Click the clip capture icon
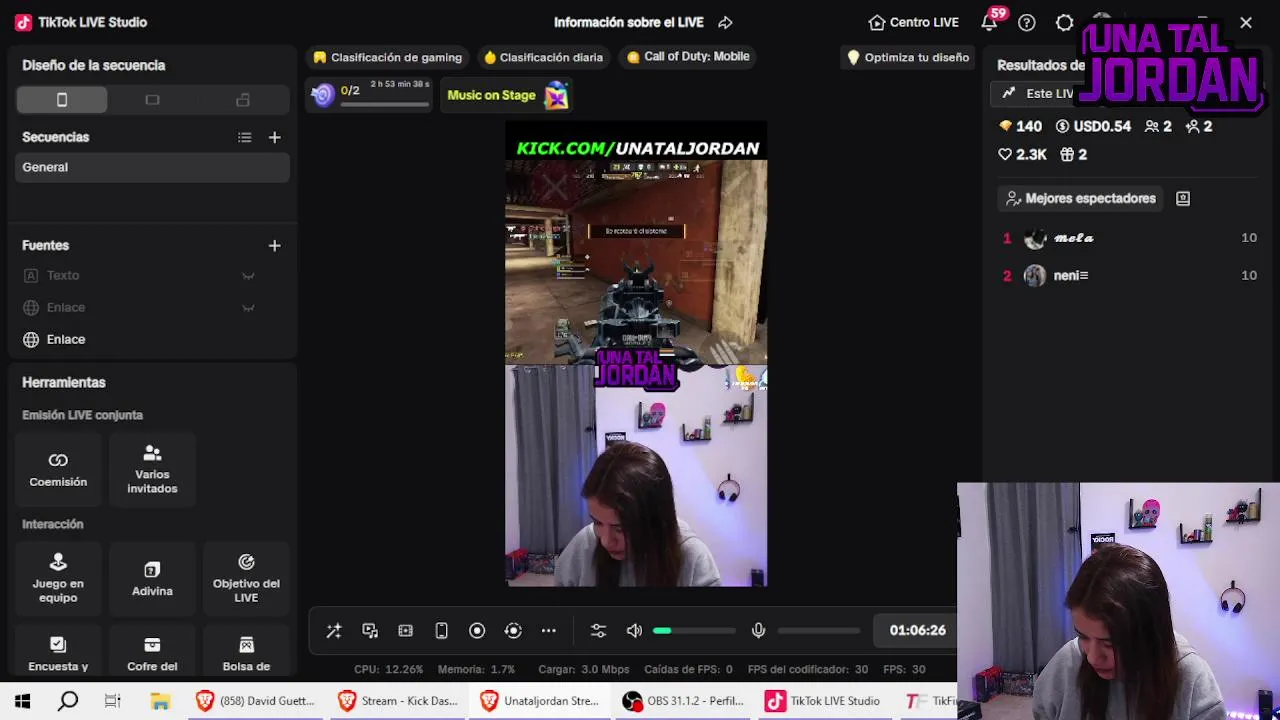This screenshot has height=720, width=1280. point(405,631)
